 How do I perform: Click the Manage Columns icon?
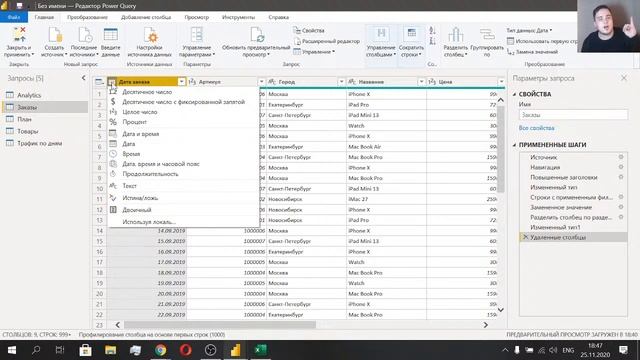click(x=381, y=35)
